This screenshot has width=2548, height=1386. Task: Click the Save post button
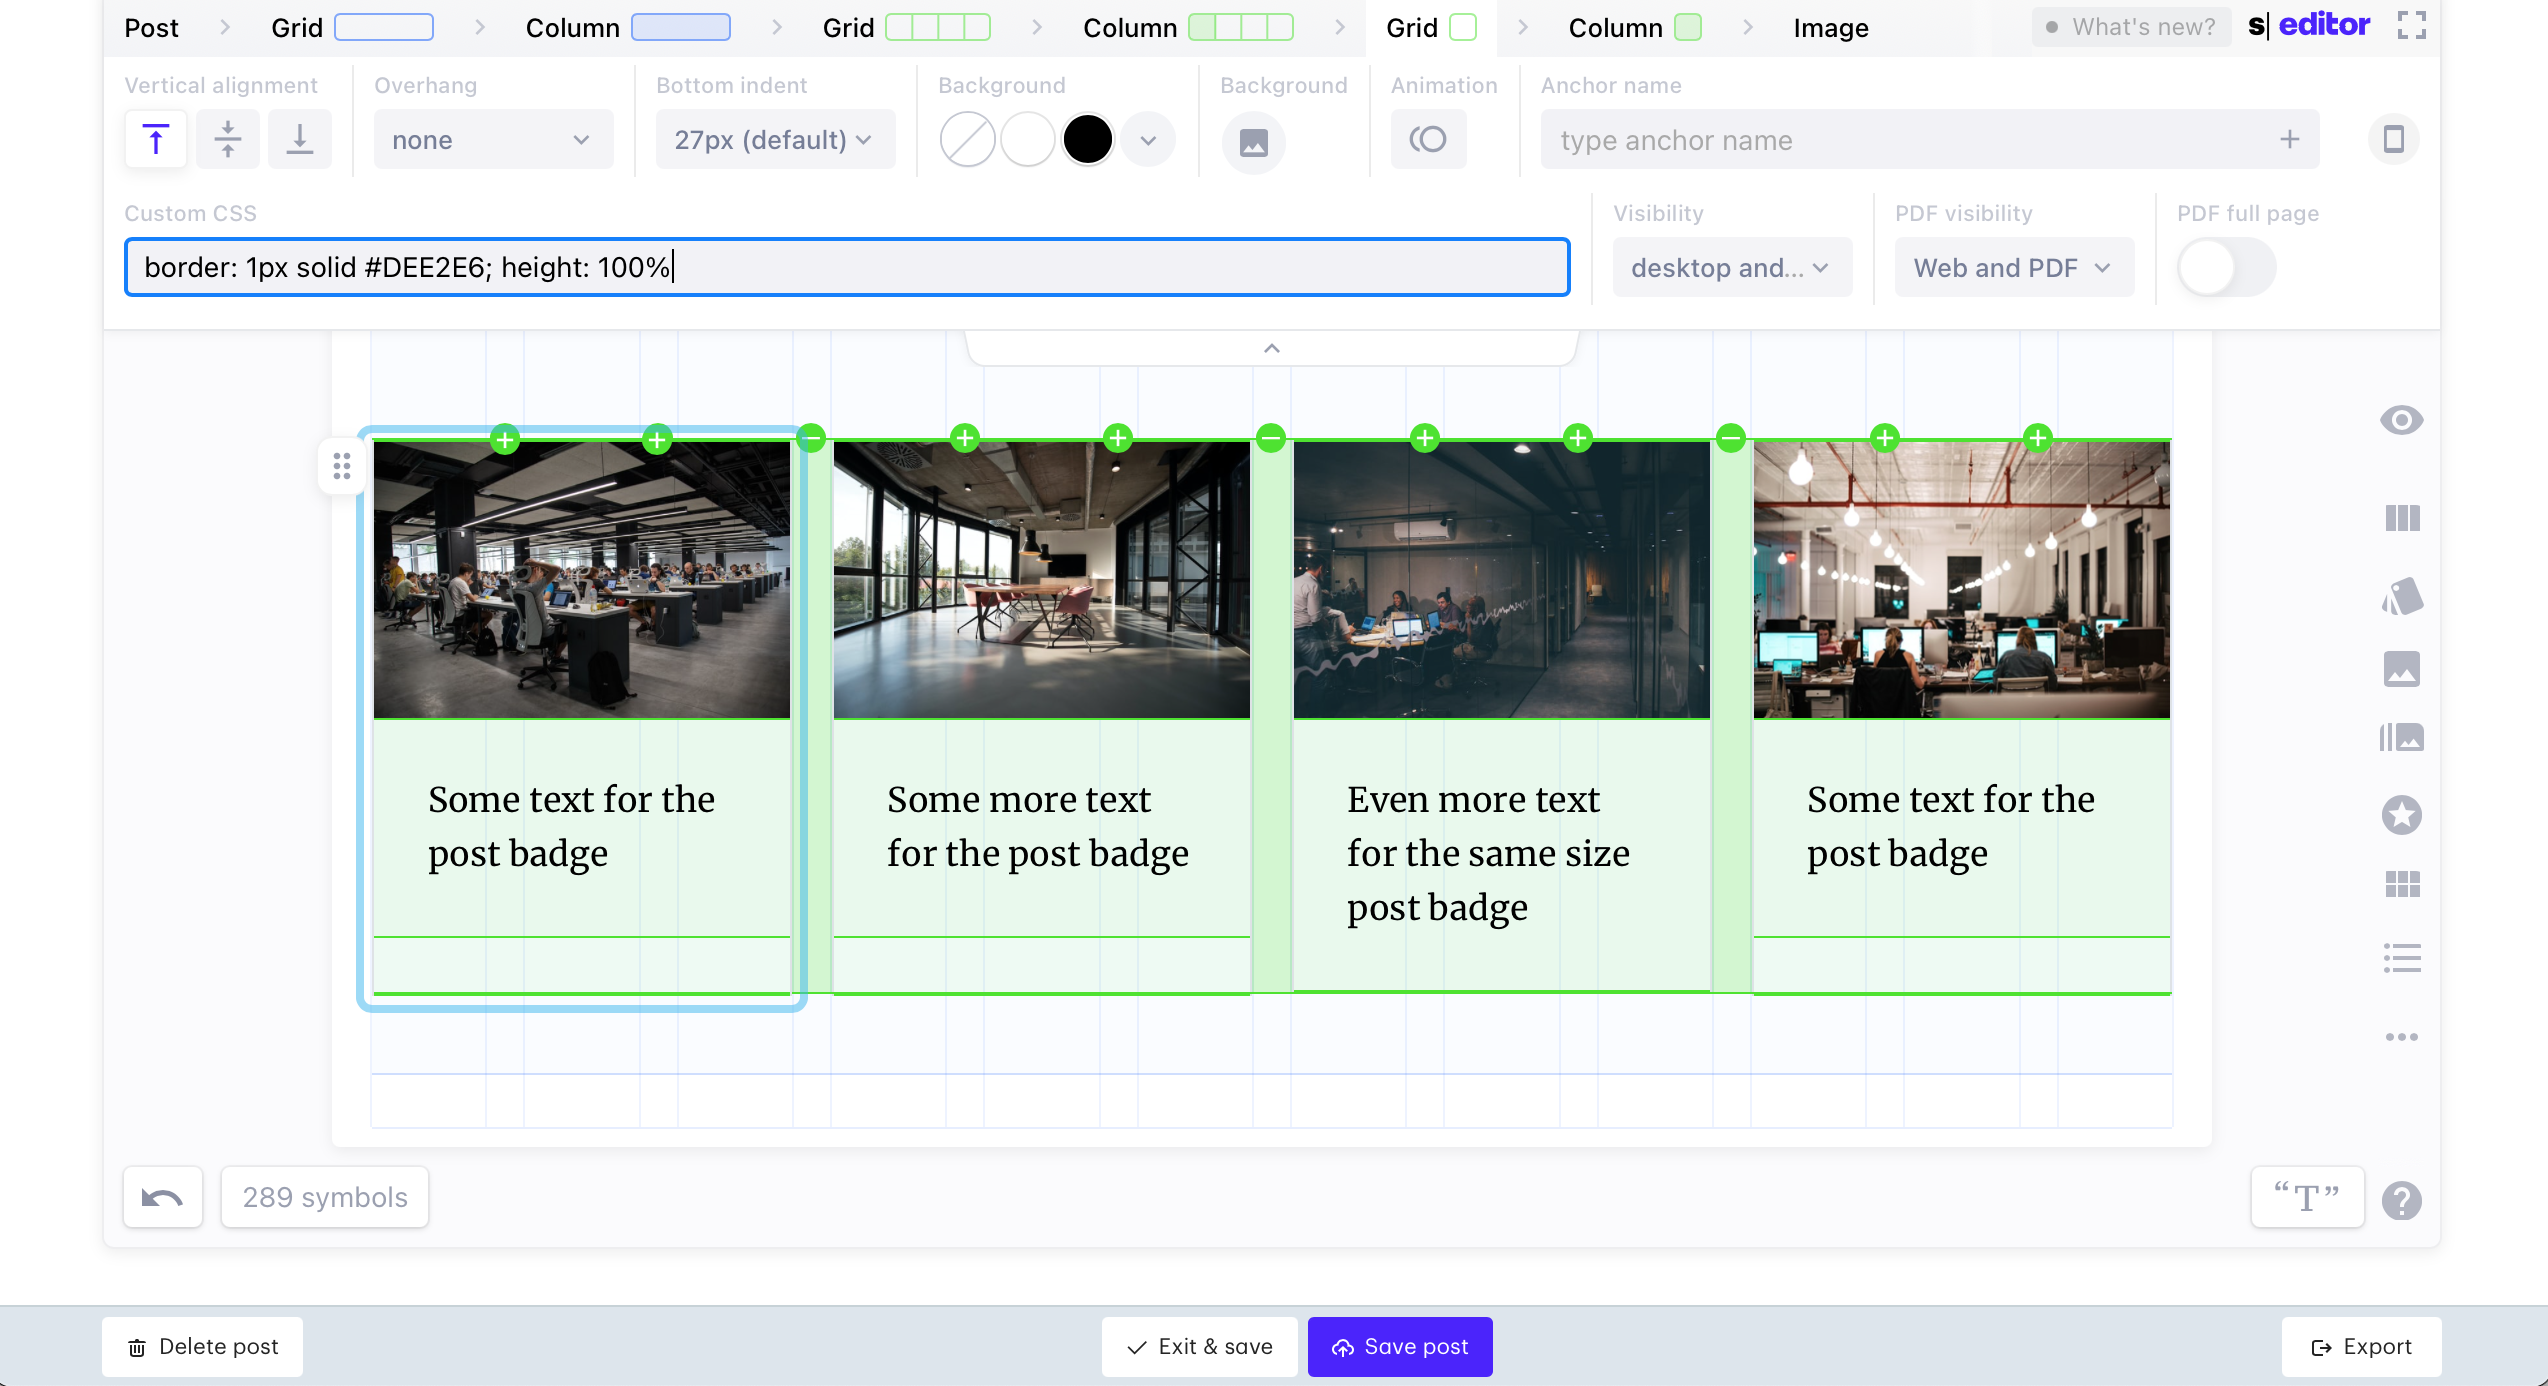tap(1399, 1347)
